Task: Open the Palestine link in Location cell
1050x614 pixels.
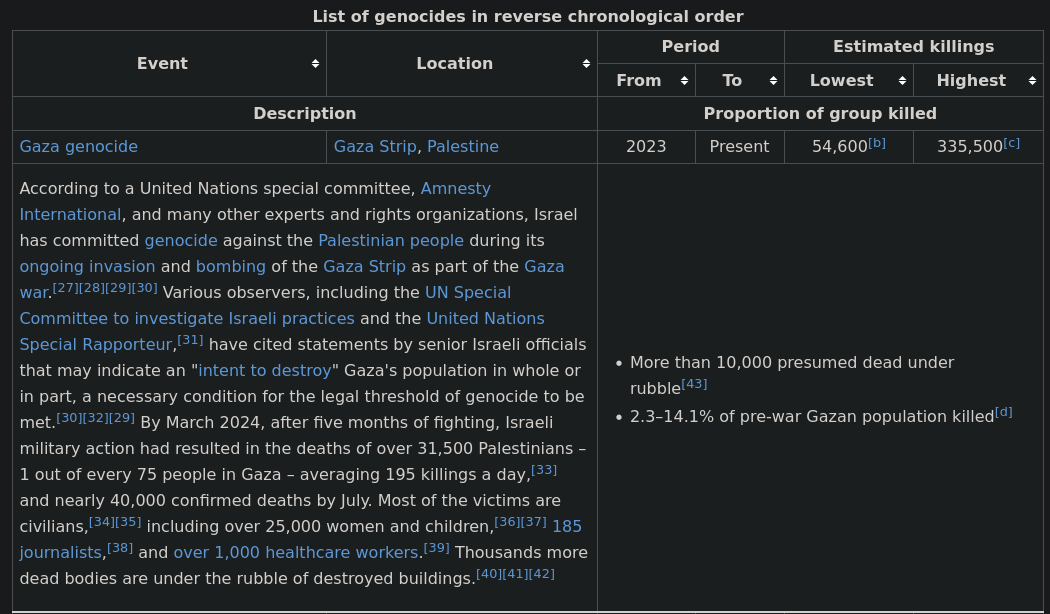Action: (463, 147)
